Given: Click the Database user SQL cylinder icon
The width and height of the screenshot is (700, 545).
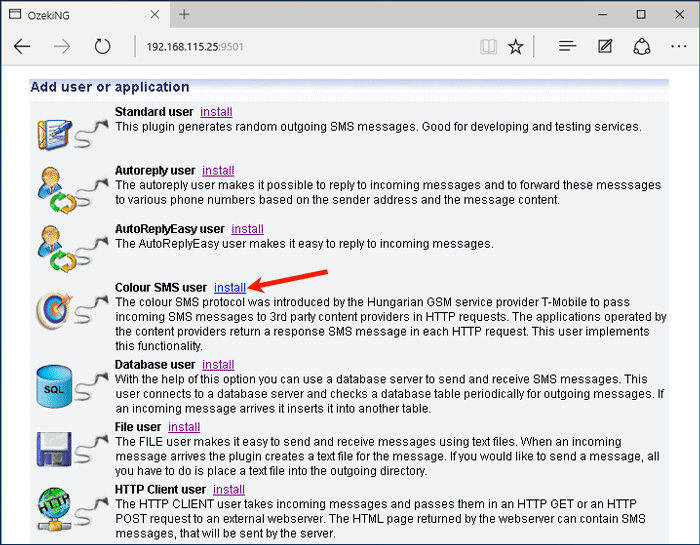Looking at the screenshot, I should [x=54, y=387].
